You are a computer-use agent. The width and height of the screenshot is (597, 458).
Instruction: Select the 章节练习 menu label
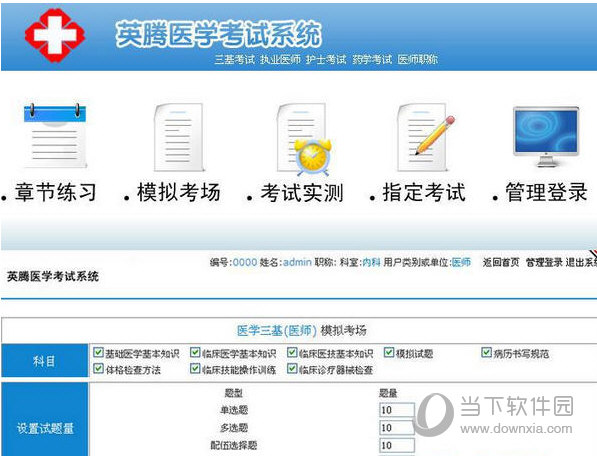pyautogui.click(x=56, y=192)
